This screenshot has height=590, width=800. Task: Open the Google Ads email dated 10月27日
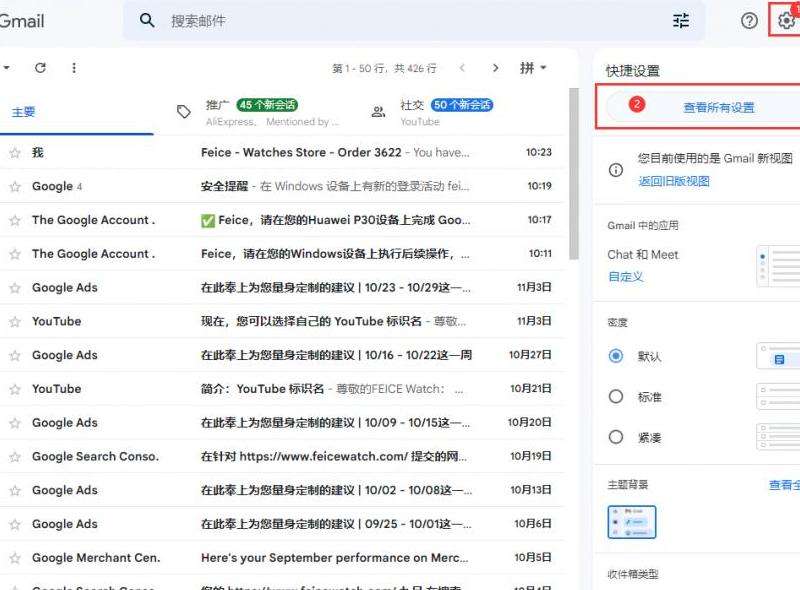click(x=283, y=355)
